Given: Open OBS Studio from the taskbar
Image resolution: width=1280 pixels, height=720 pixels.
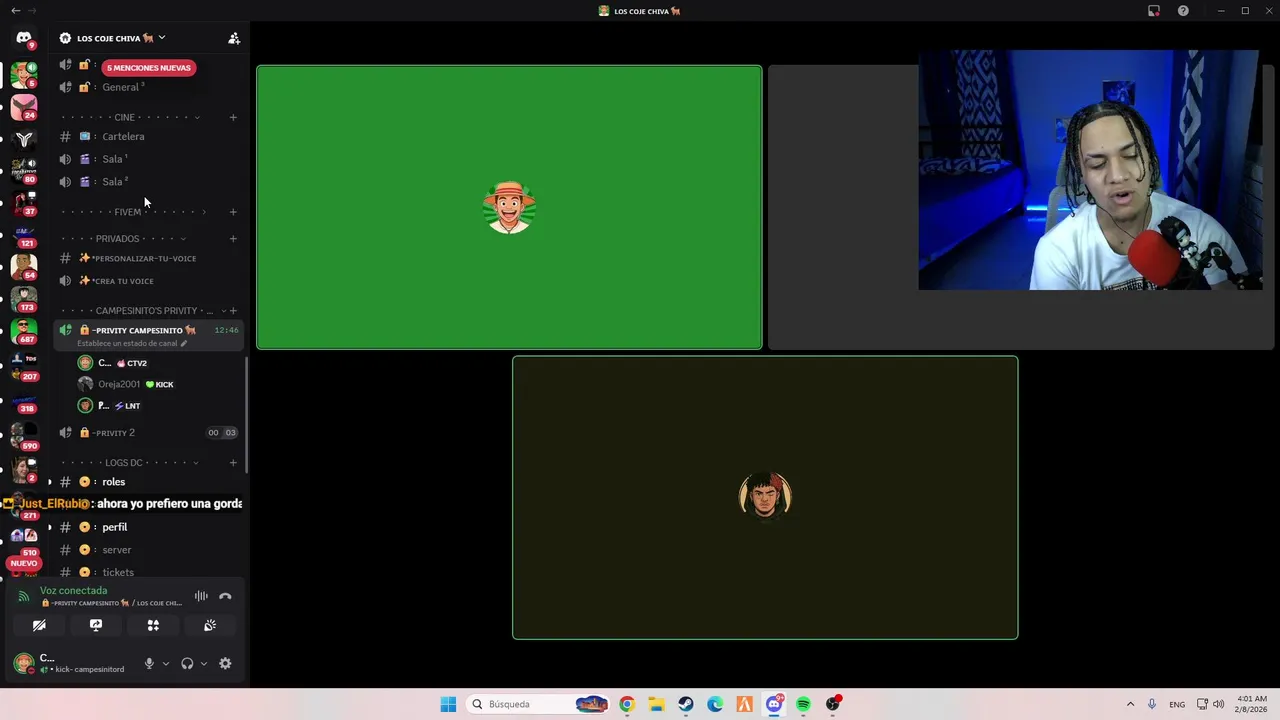Looking at the screenshot, I should point(833,704).
